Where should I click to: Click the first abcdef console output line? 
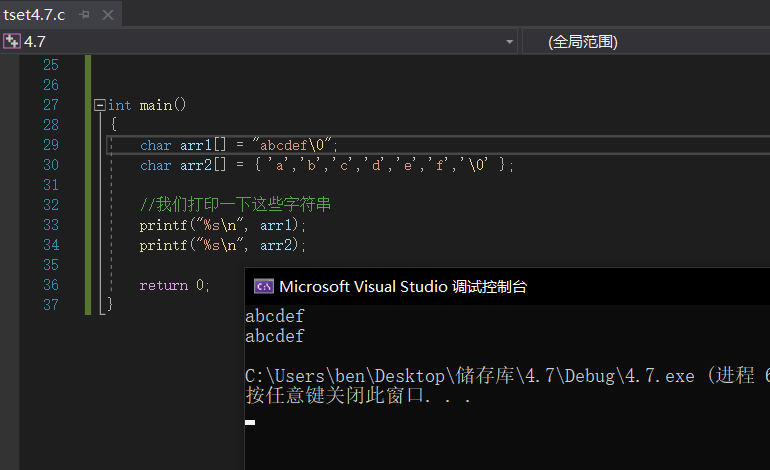click(275, 316)
